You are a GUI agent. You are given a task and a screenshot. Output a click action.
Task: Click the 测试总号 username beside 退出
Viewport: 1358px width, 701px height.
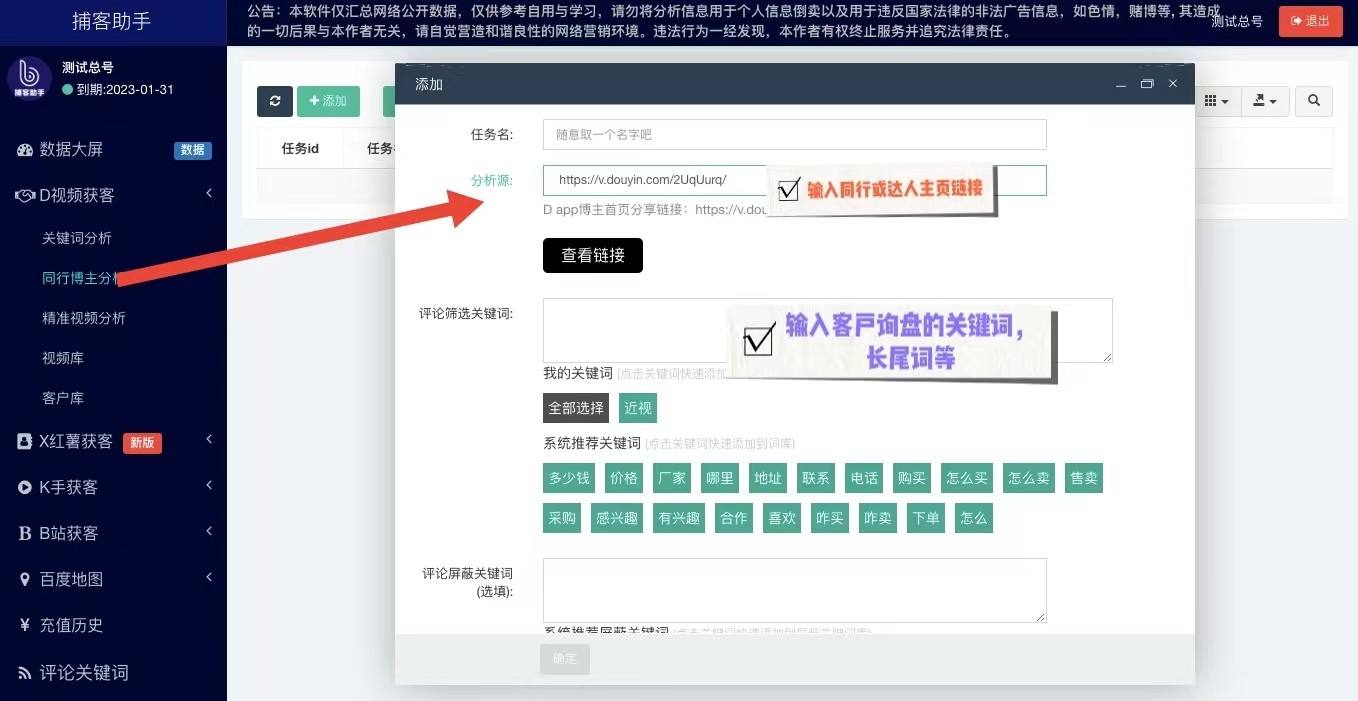(1237, 21)
